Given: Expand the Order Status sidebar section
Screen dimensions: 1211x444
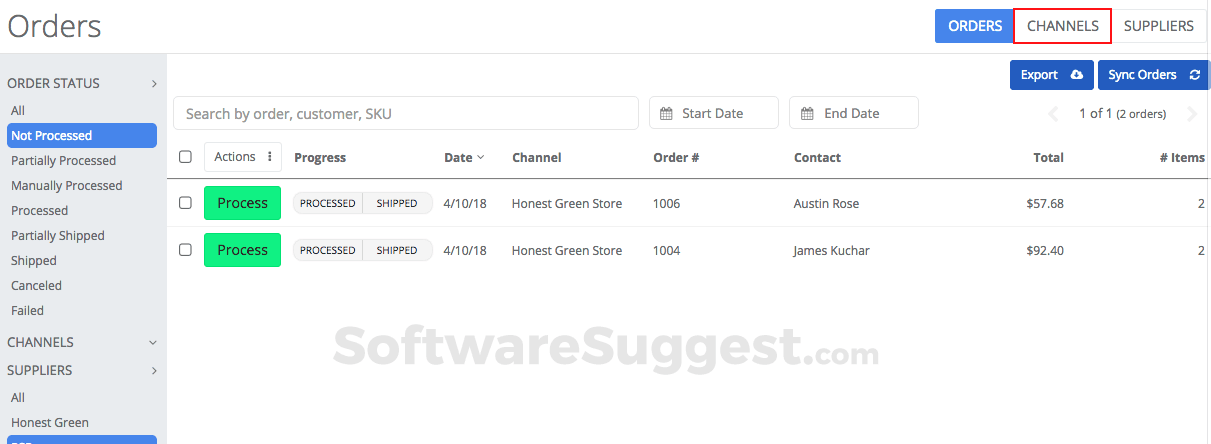Looking at the screenshot, I should click(x=154, y=84).
